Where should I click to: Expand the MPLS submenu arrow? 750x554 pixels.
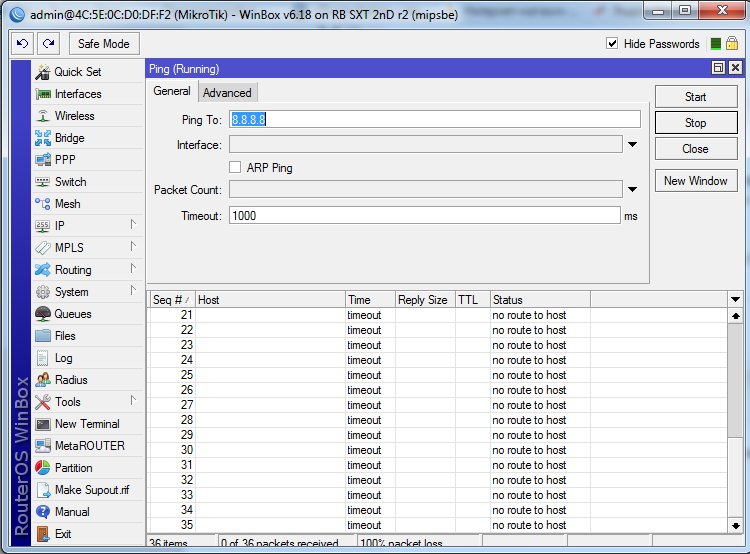coord(133,246)
